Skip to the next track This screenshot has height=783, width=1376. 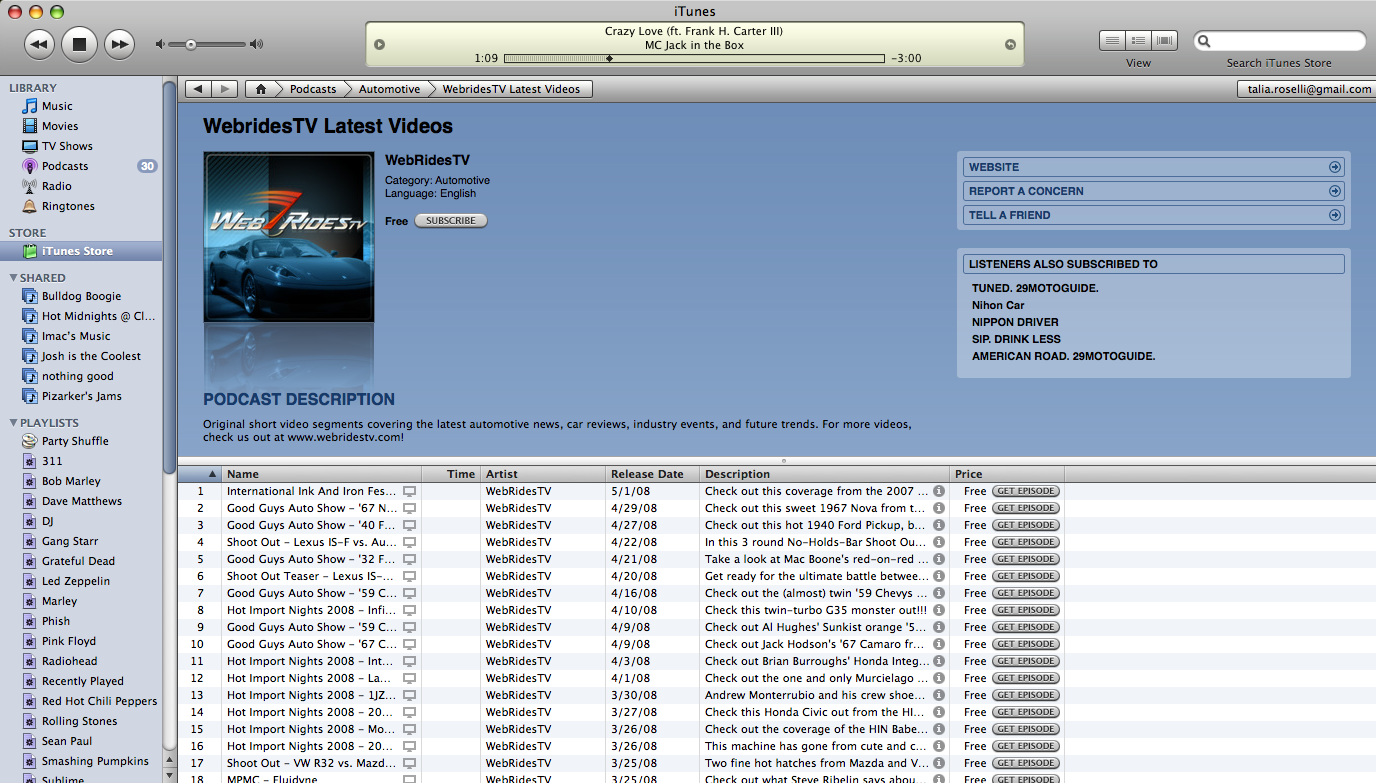(119, 44)
